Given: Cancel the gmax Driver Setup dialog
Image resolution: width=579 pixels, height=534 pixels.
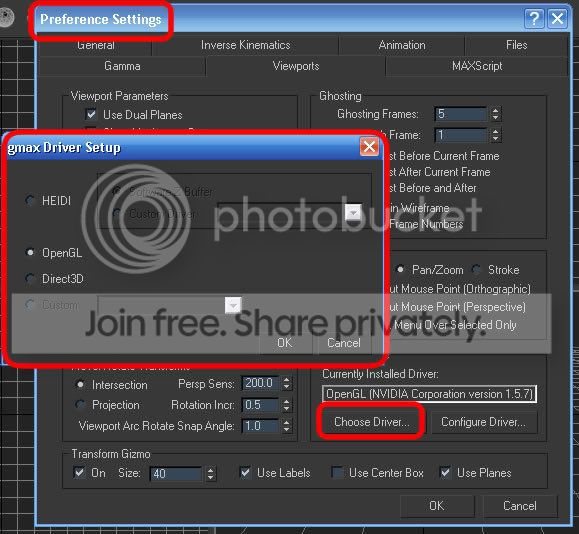Looking at the screenshot, I should 343,343.
